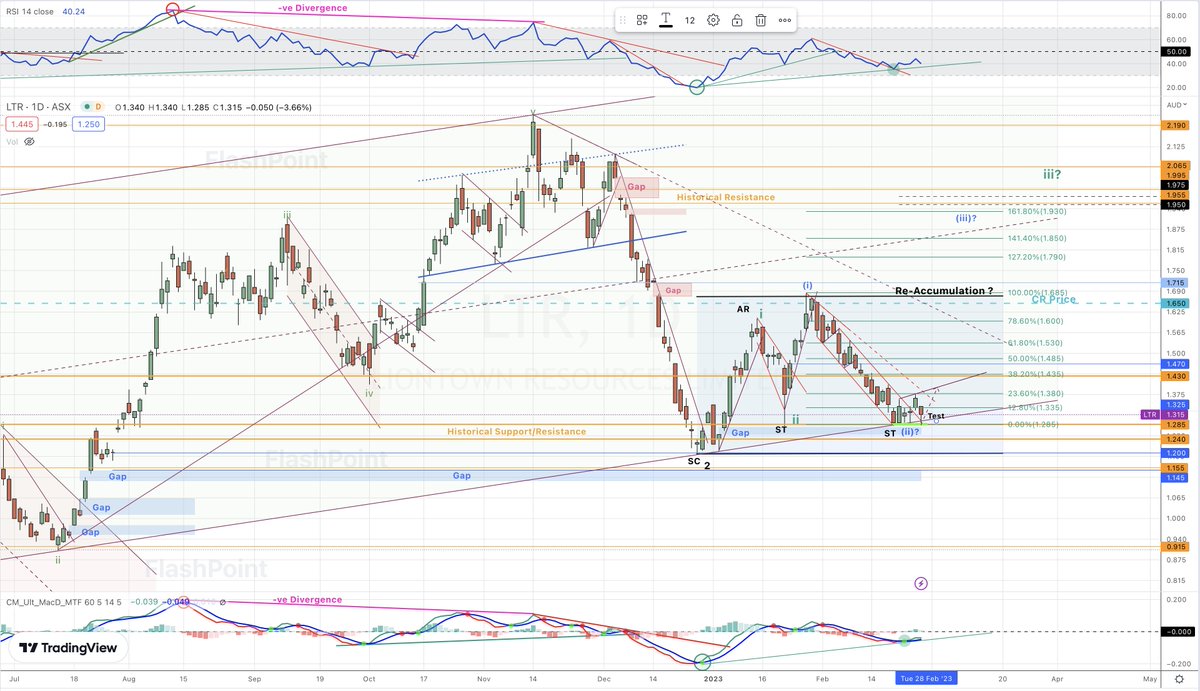The width and height of the screenshot is (1200, 691).
Task: Click the 'Re-Accumulation ?' text annotation
Action: click(x=944, y=291)
